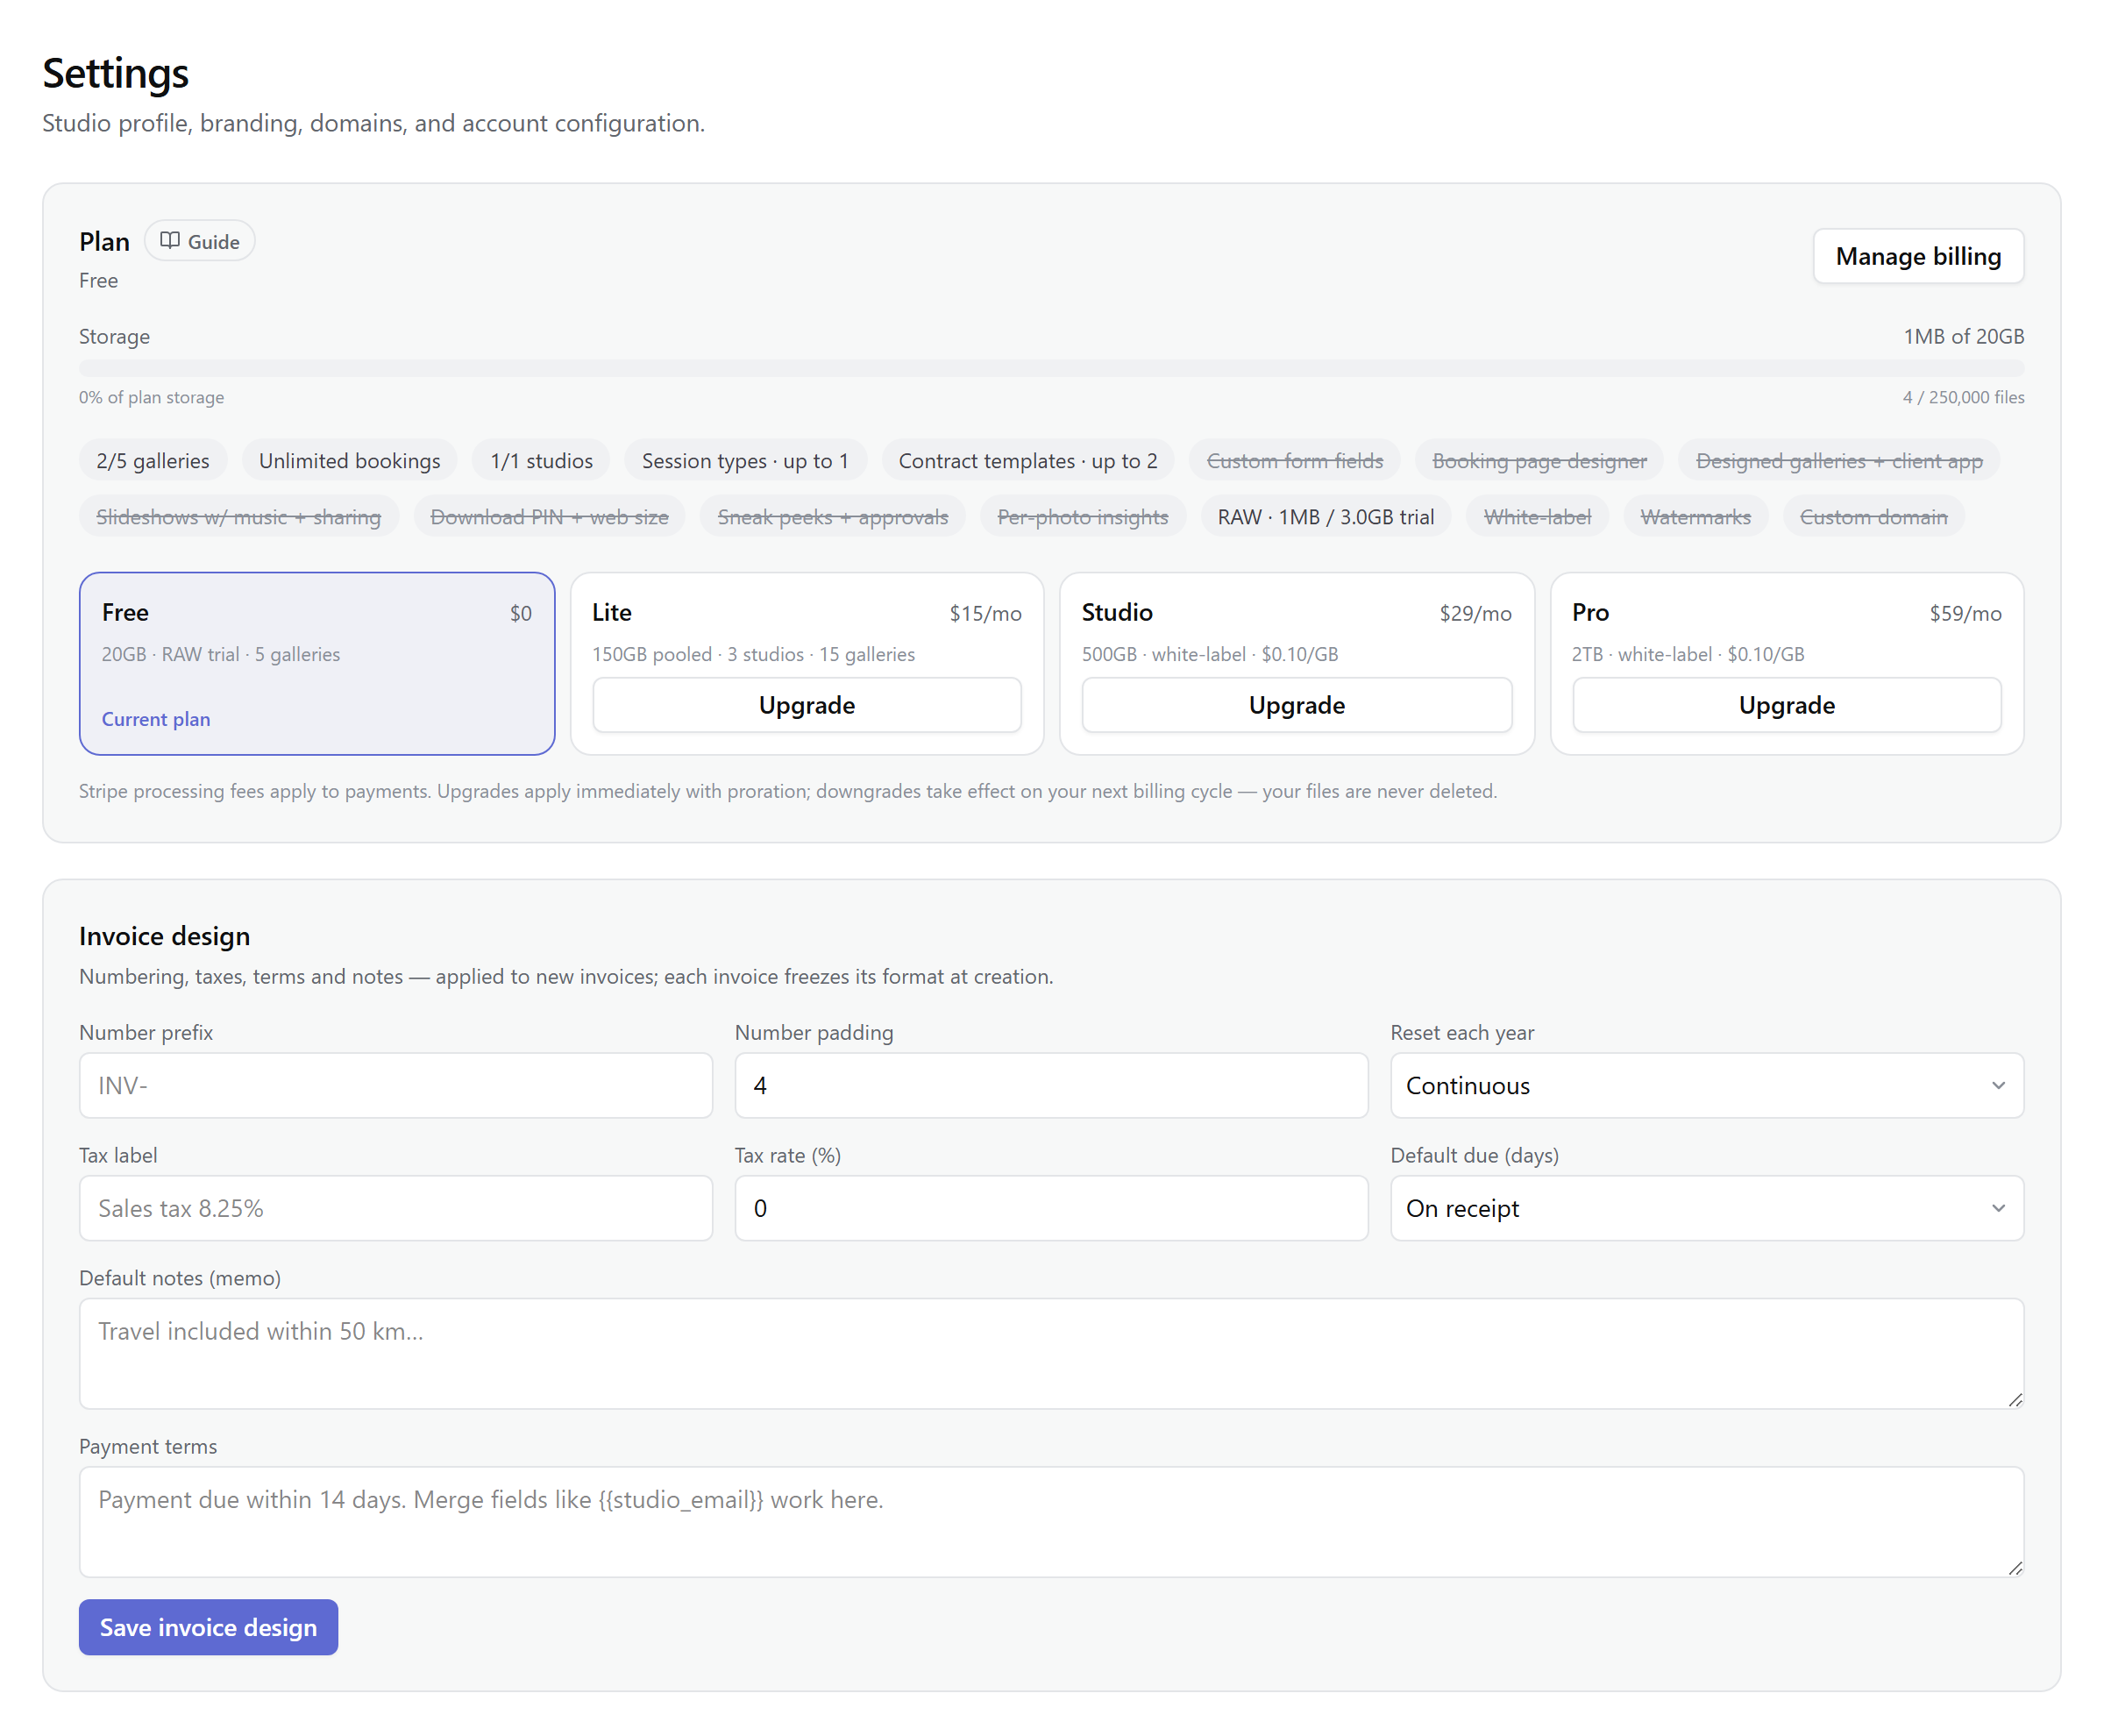
Task: Click the $59/mo Pro price
Action: tap(1965, 613)
